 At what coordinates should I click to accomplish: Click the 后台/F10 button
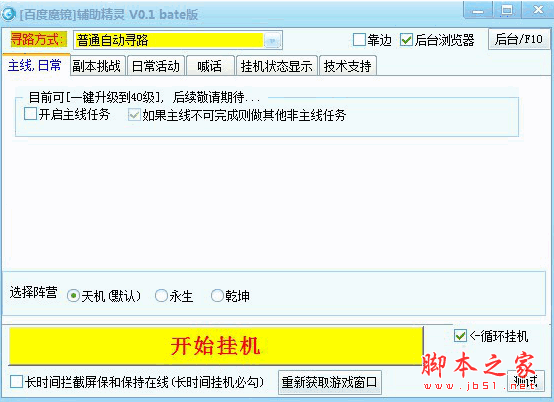519,39
